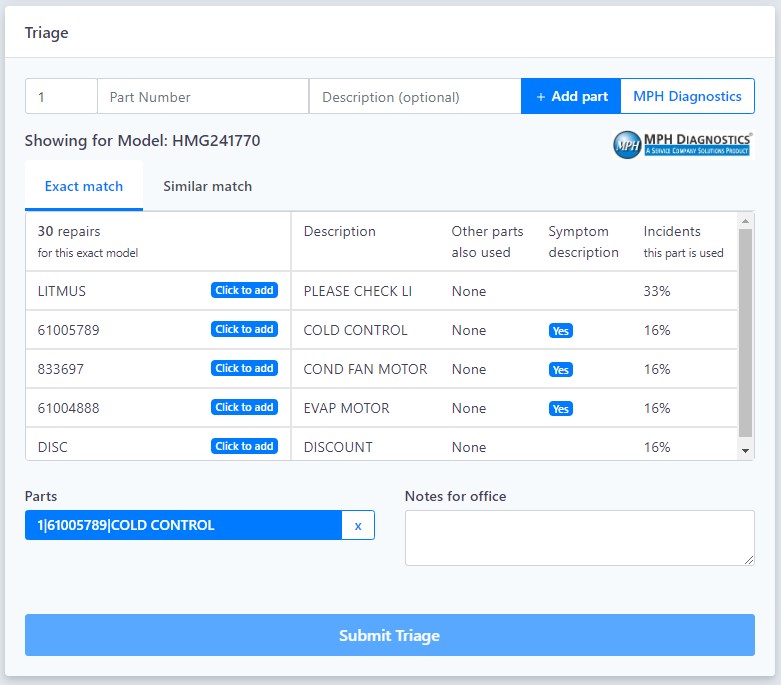Click the DISCOUNT description cell
Screen dimensions: 781x685
(338, 447)
